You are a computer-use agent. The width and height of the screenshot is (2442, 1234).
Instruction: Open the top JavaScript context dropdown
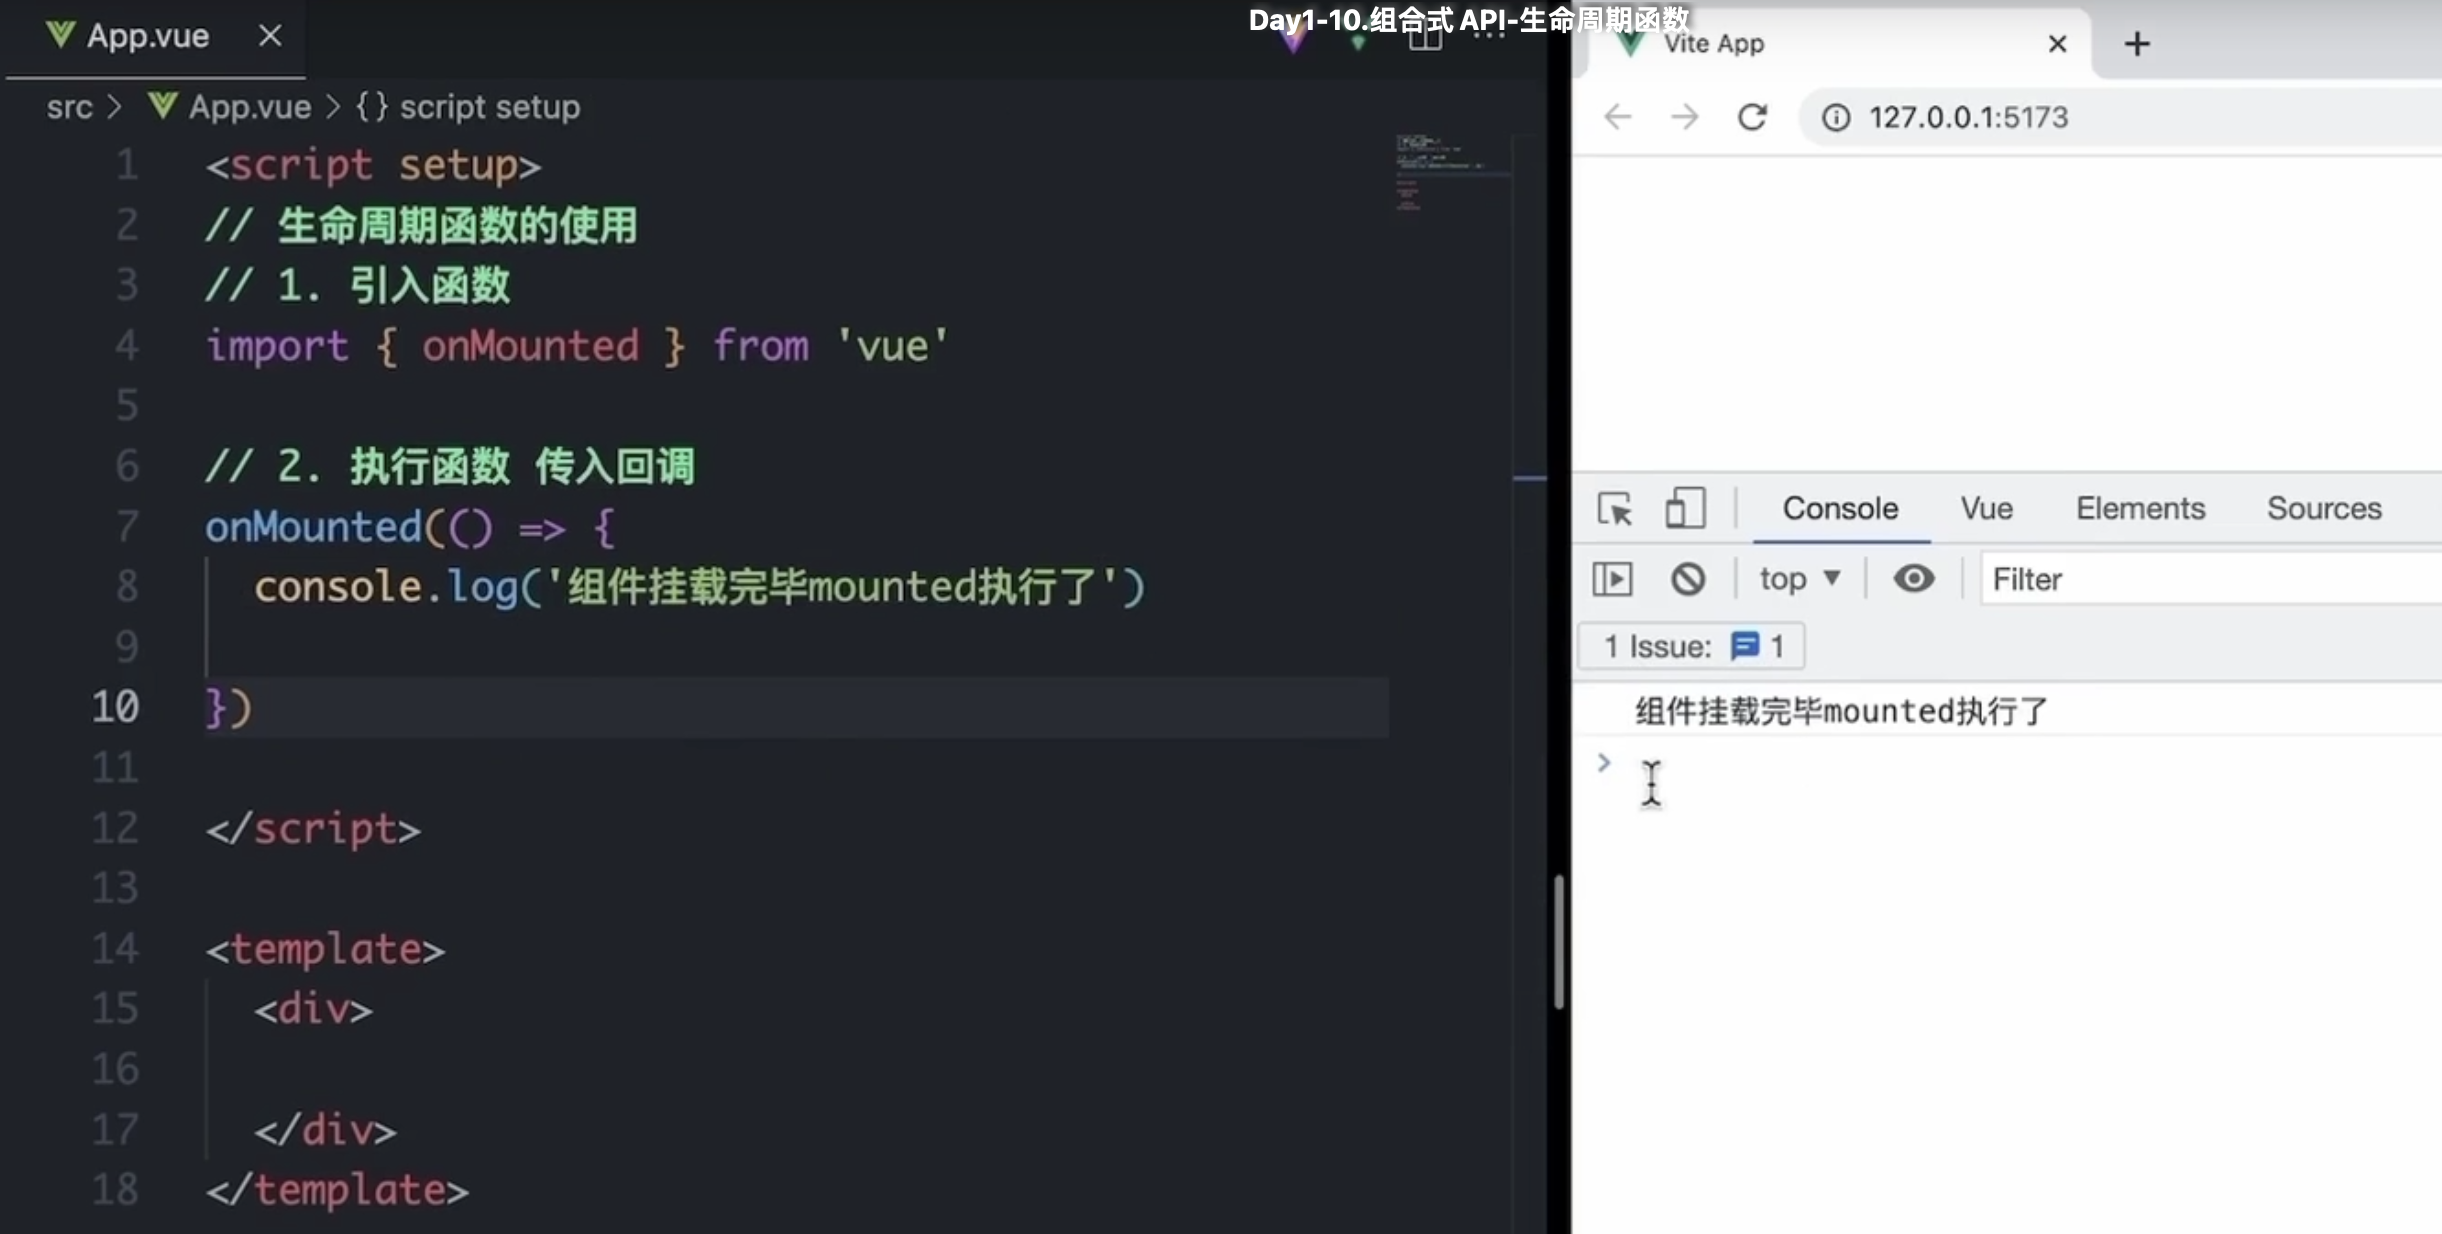(1799, 579)
